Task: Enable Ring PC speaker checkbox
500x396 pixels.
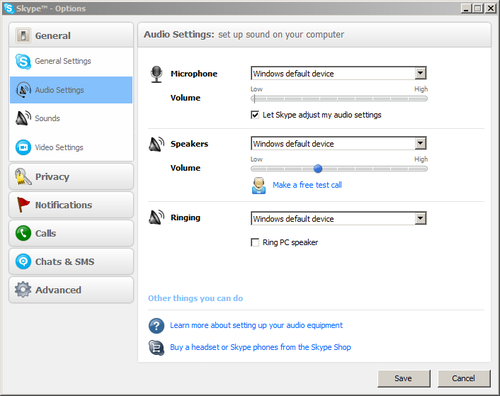Action: pos(255,242)
